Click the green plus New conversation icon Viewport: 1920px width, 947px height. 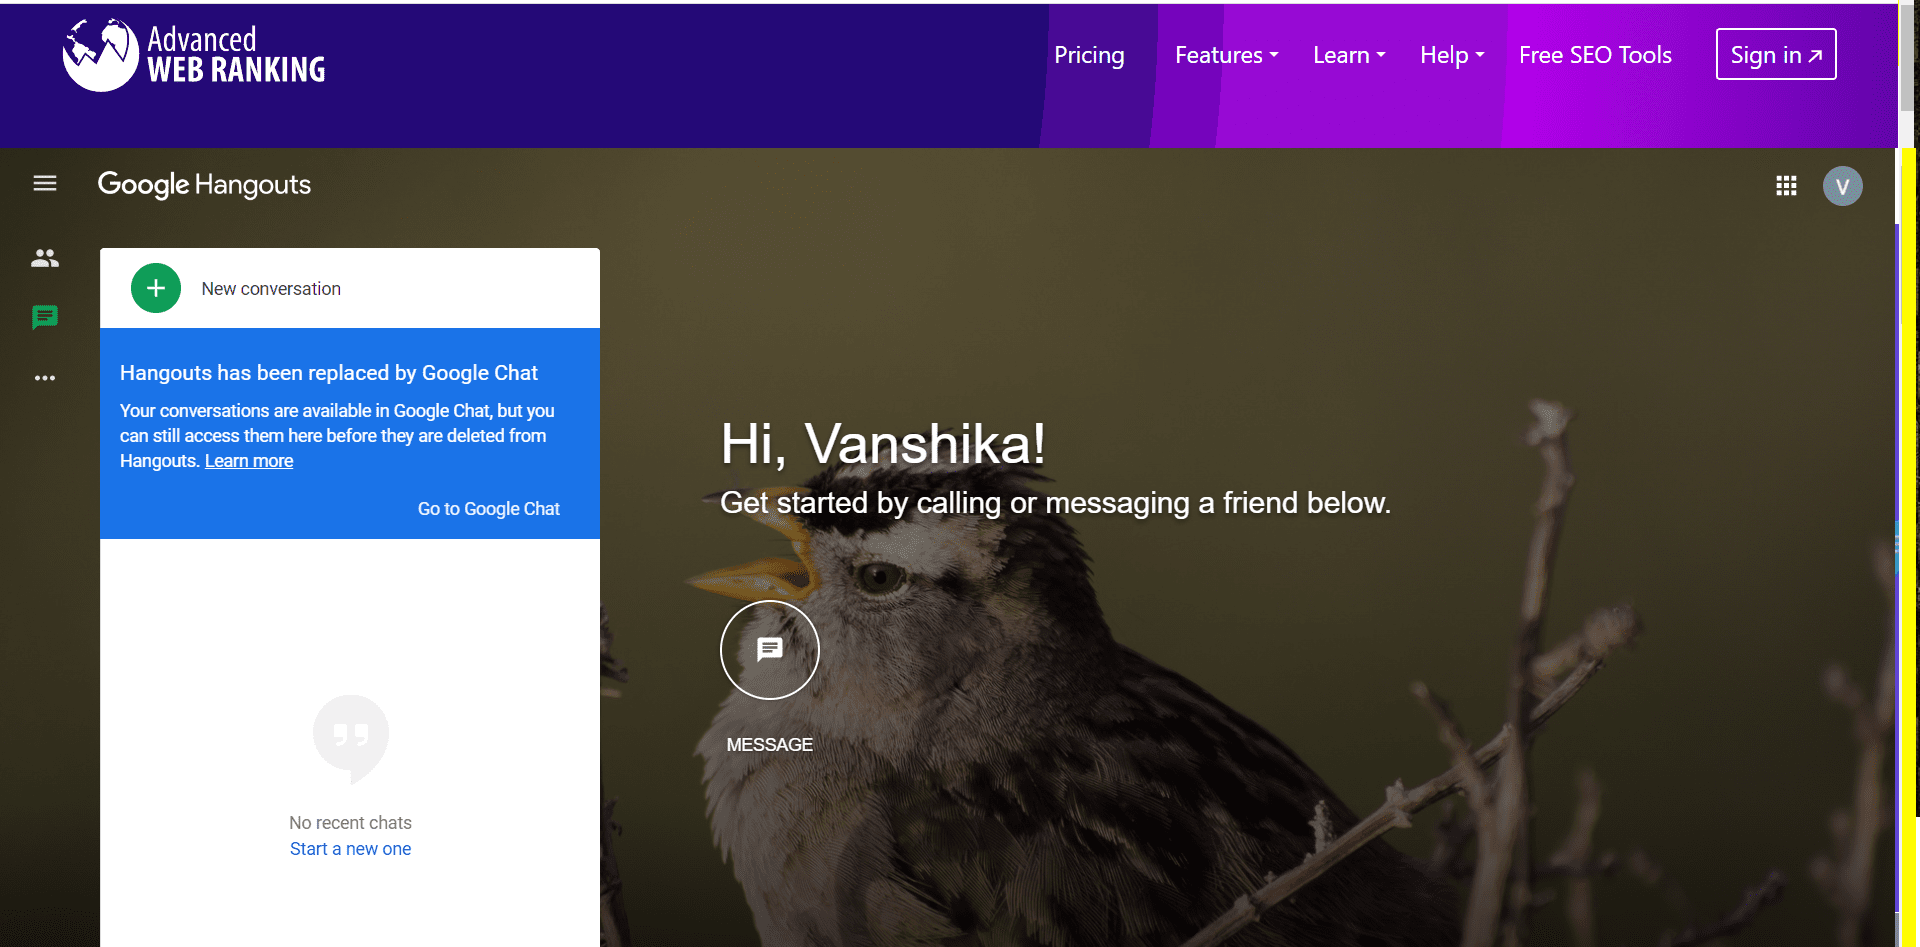pyautogui.click(x=156, y=288)
